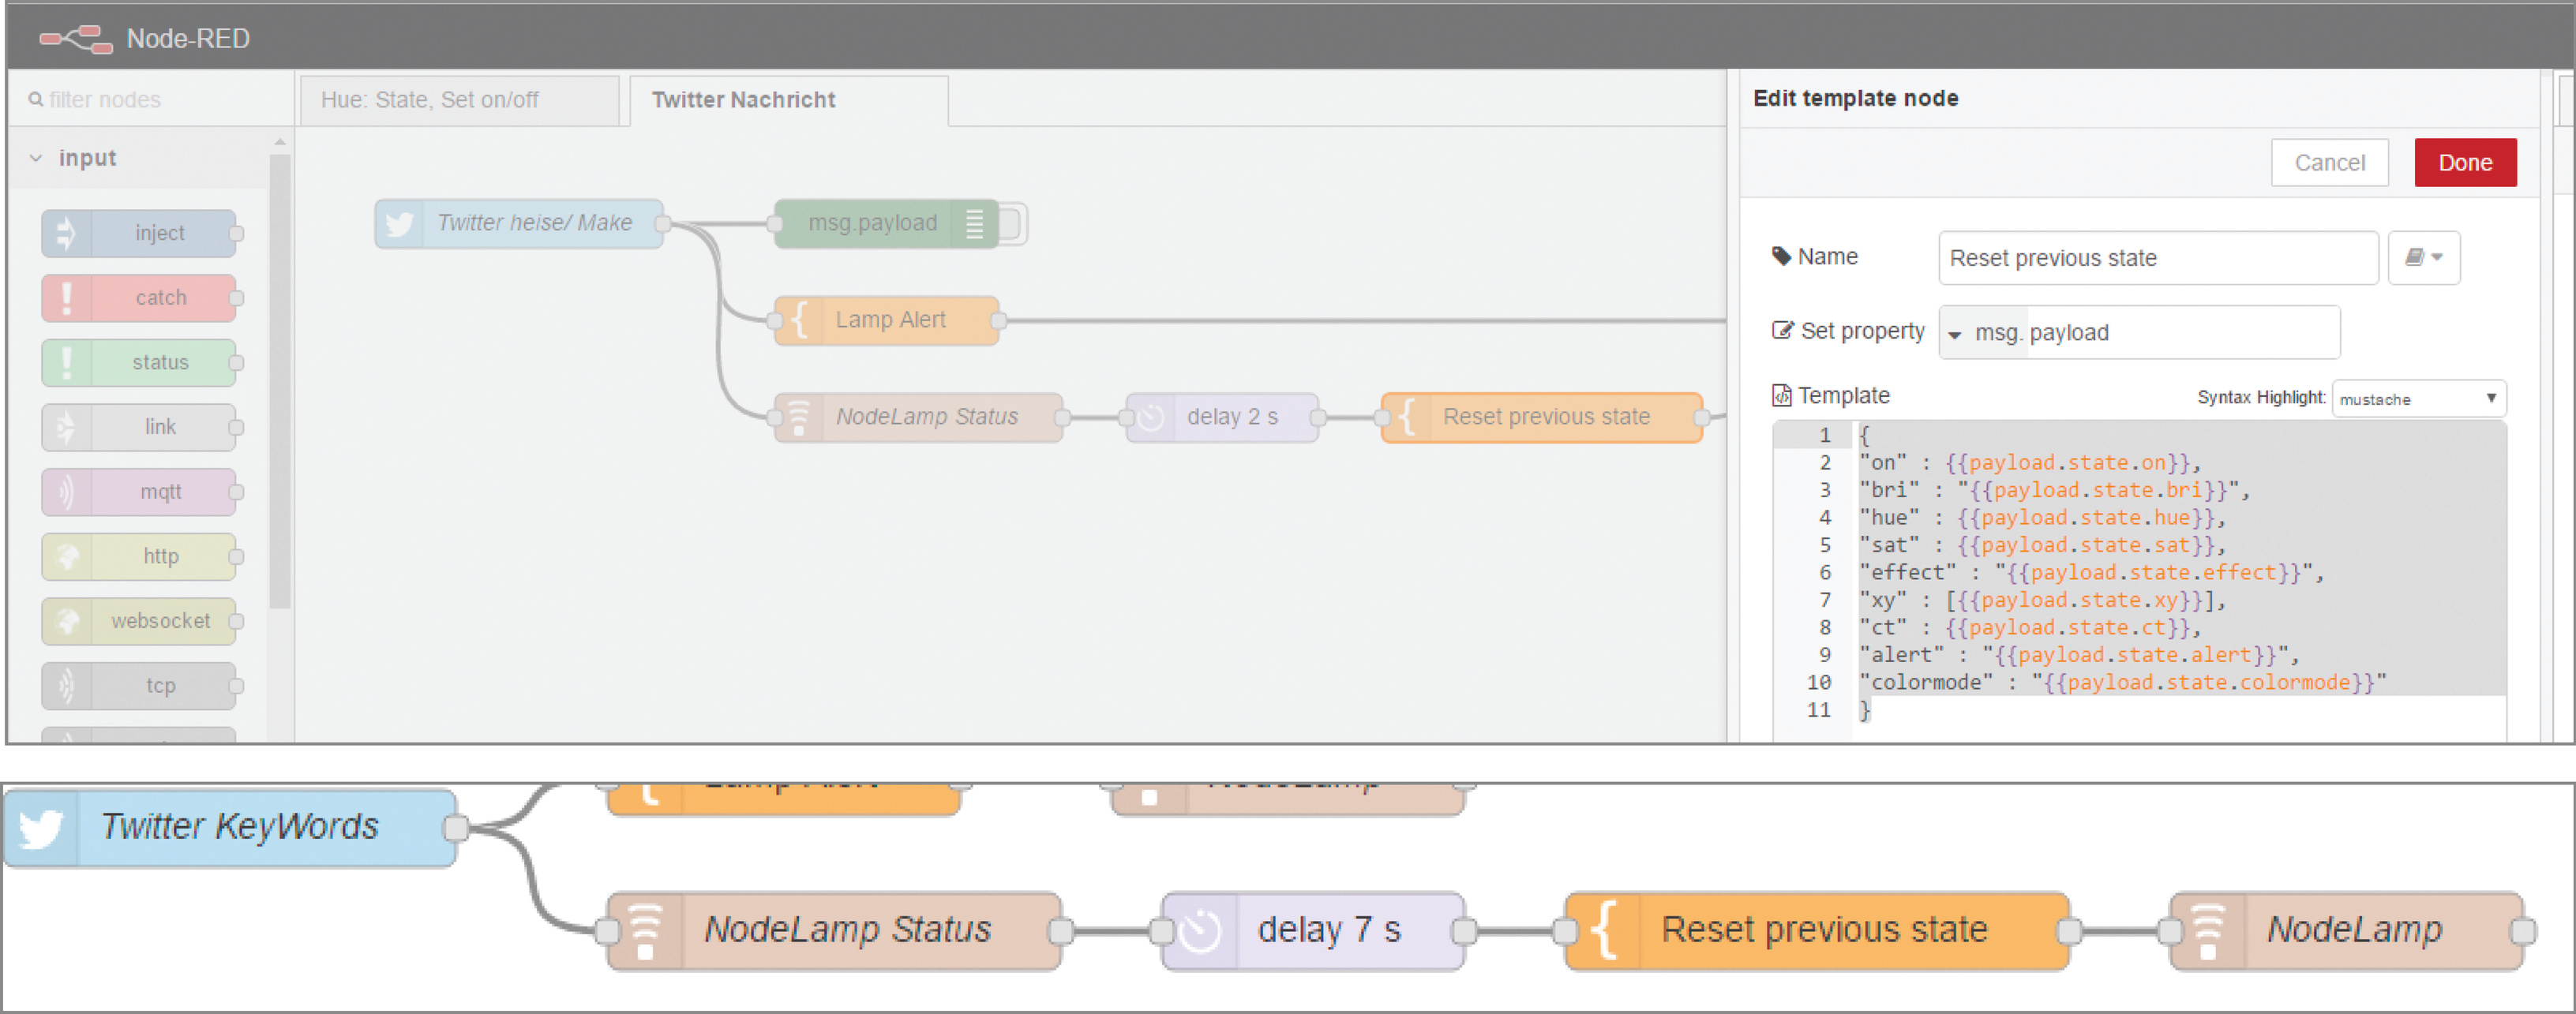Open the name field icon picker dropdown
This screenshot has height=1014, width=2576.
(x=2423, y=258)
